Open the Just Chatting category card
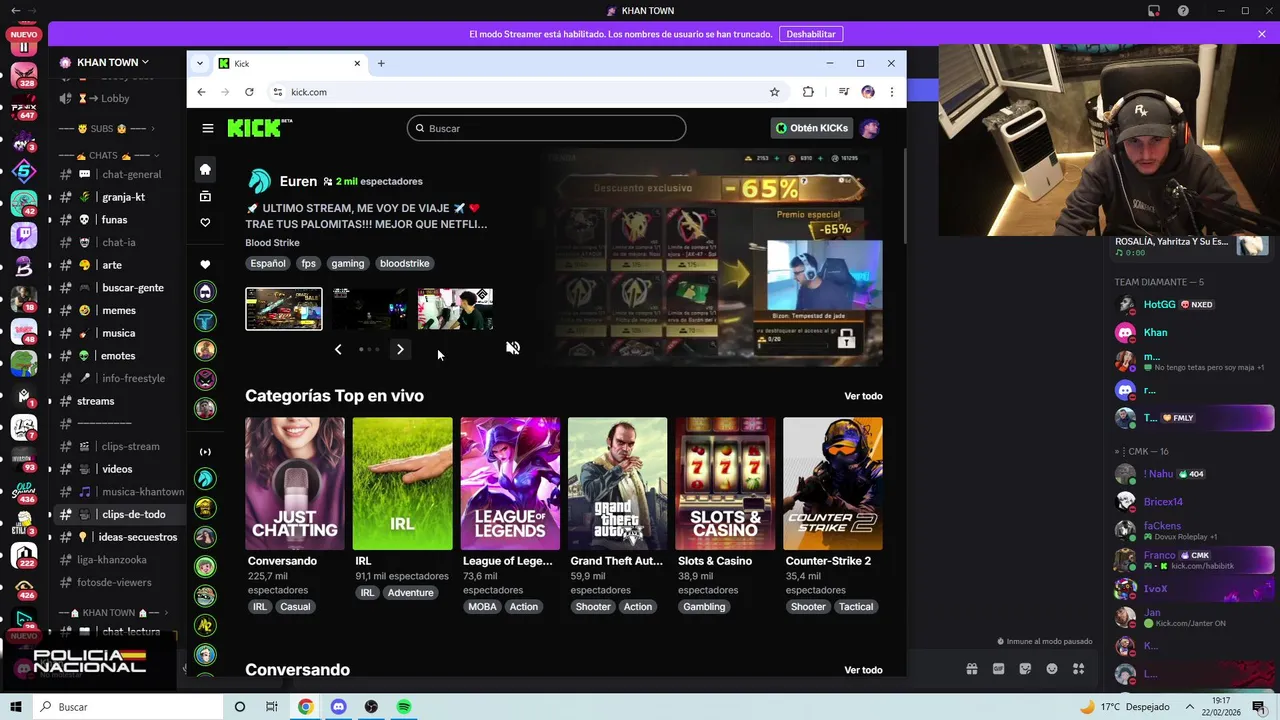The height and width of the screenshot is (720, 1280). [x=295, y=484]
